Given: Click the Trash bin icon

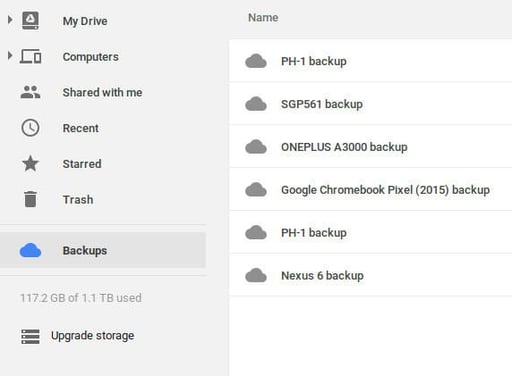Looking at the screenshot, I should [x=30, y=199].
